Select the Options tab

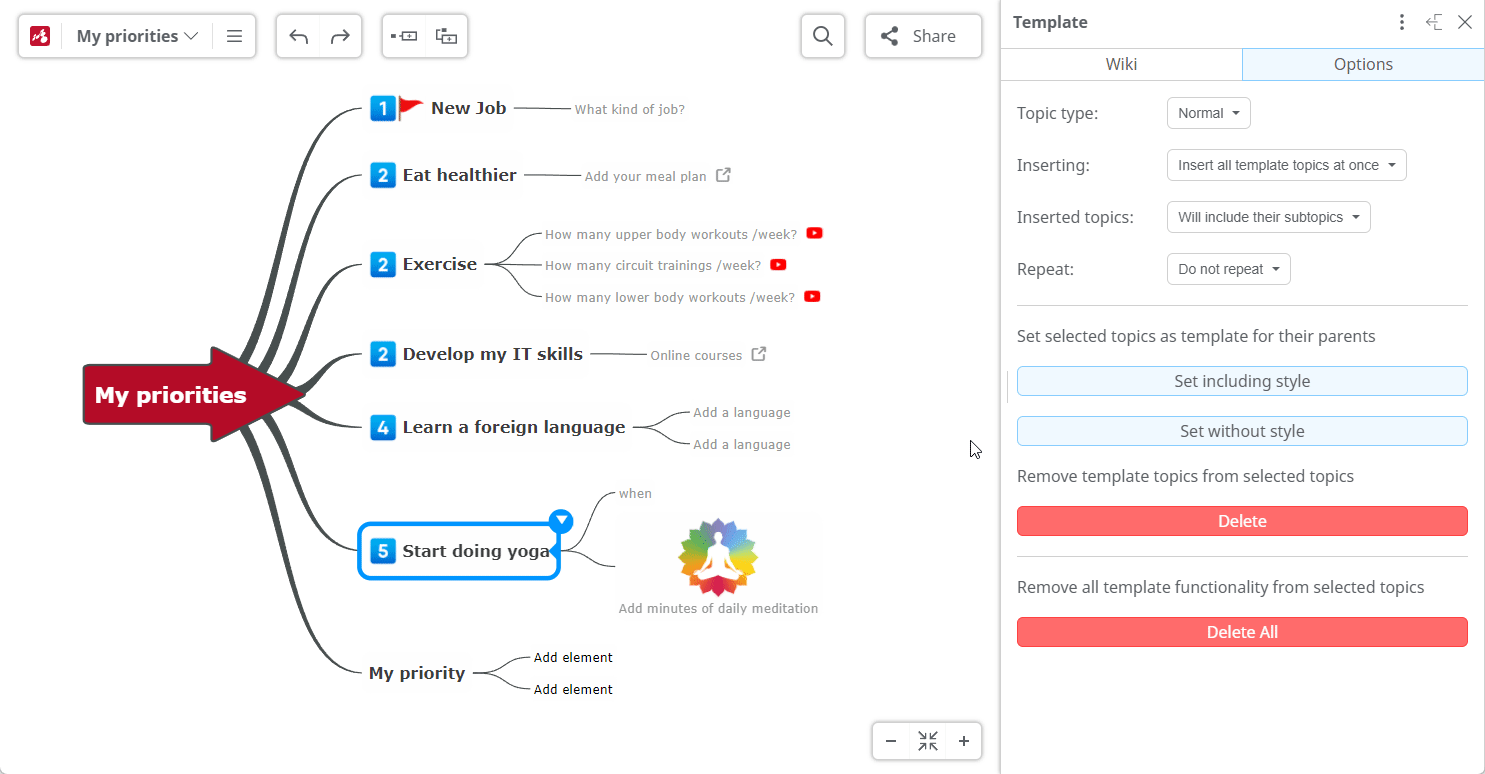click(1363, 64)
